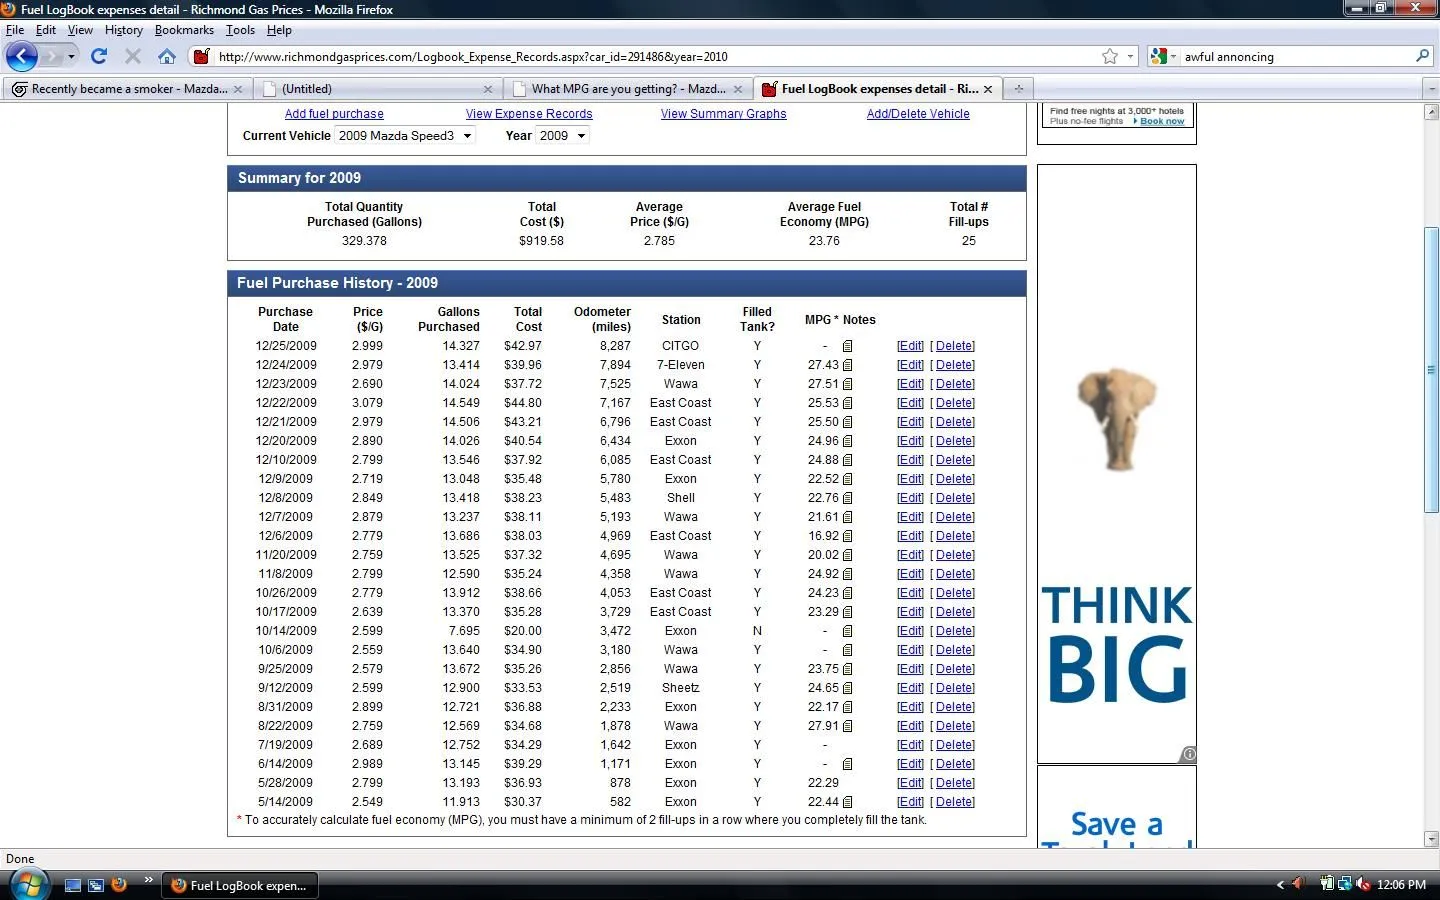
Task: Click the "Add fuel purchase" link
Action: point(334,114)
